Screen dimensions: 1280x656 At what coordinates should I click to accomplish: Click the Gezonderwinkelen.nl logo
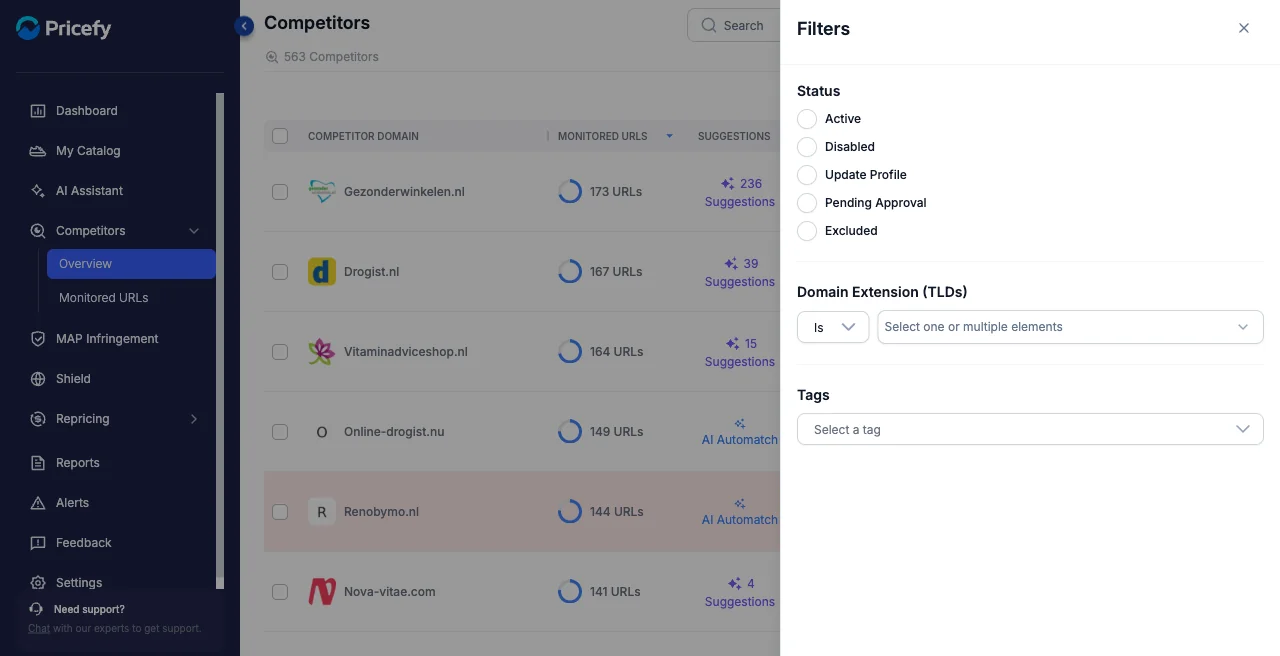click(x=322, y=192)
